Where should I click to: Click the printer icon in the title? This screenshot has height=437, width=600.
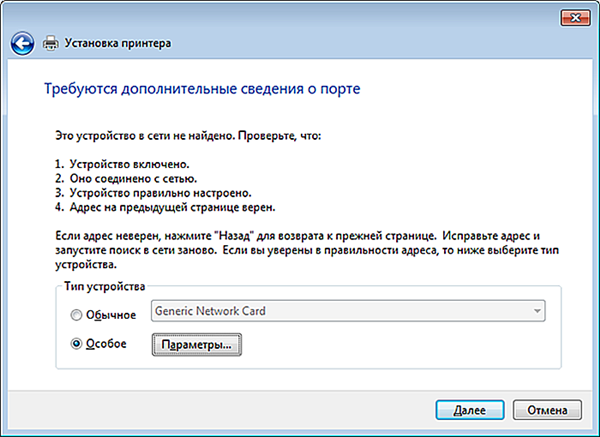(x=51, y=43)
